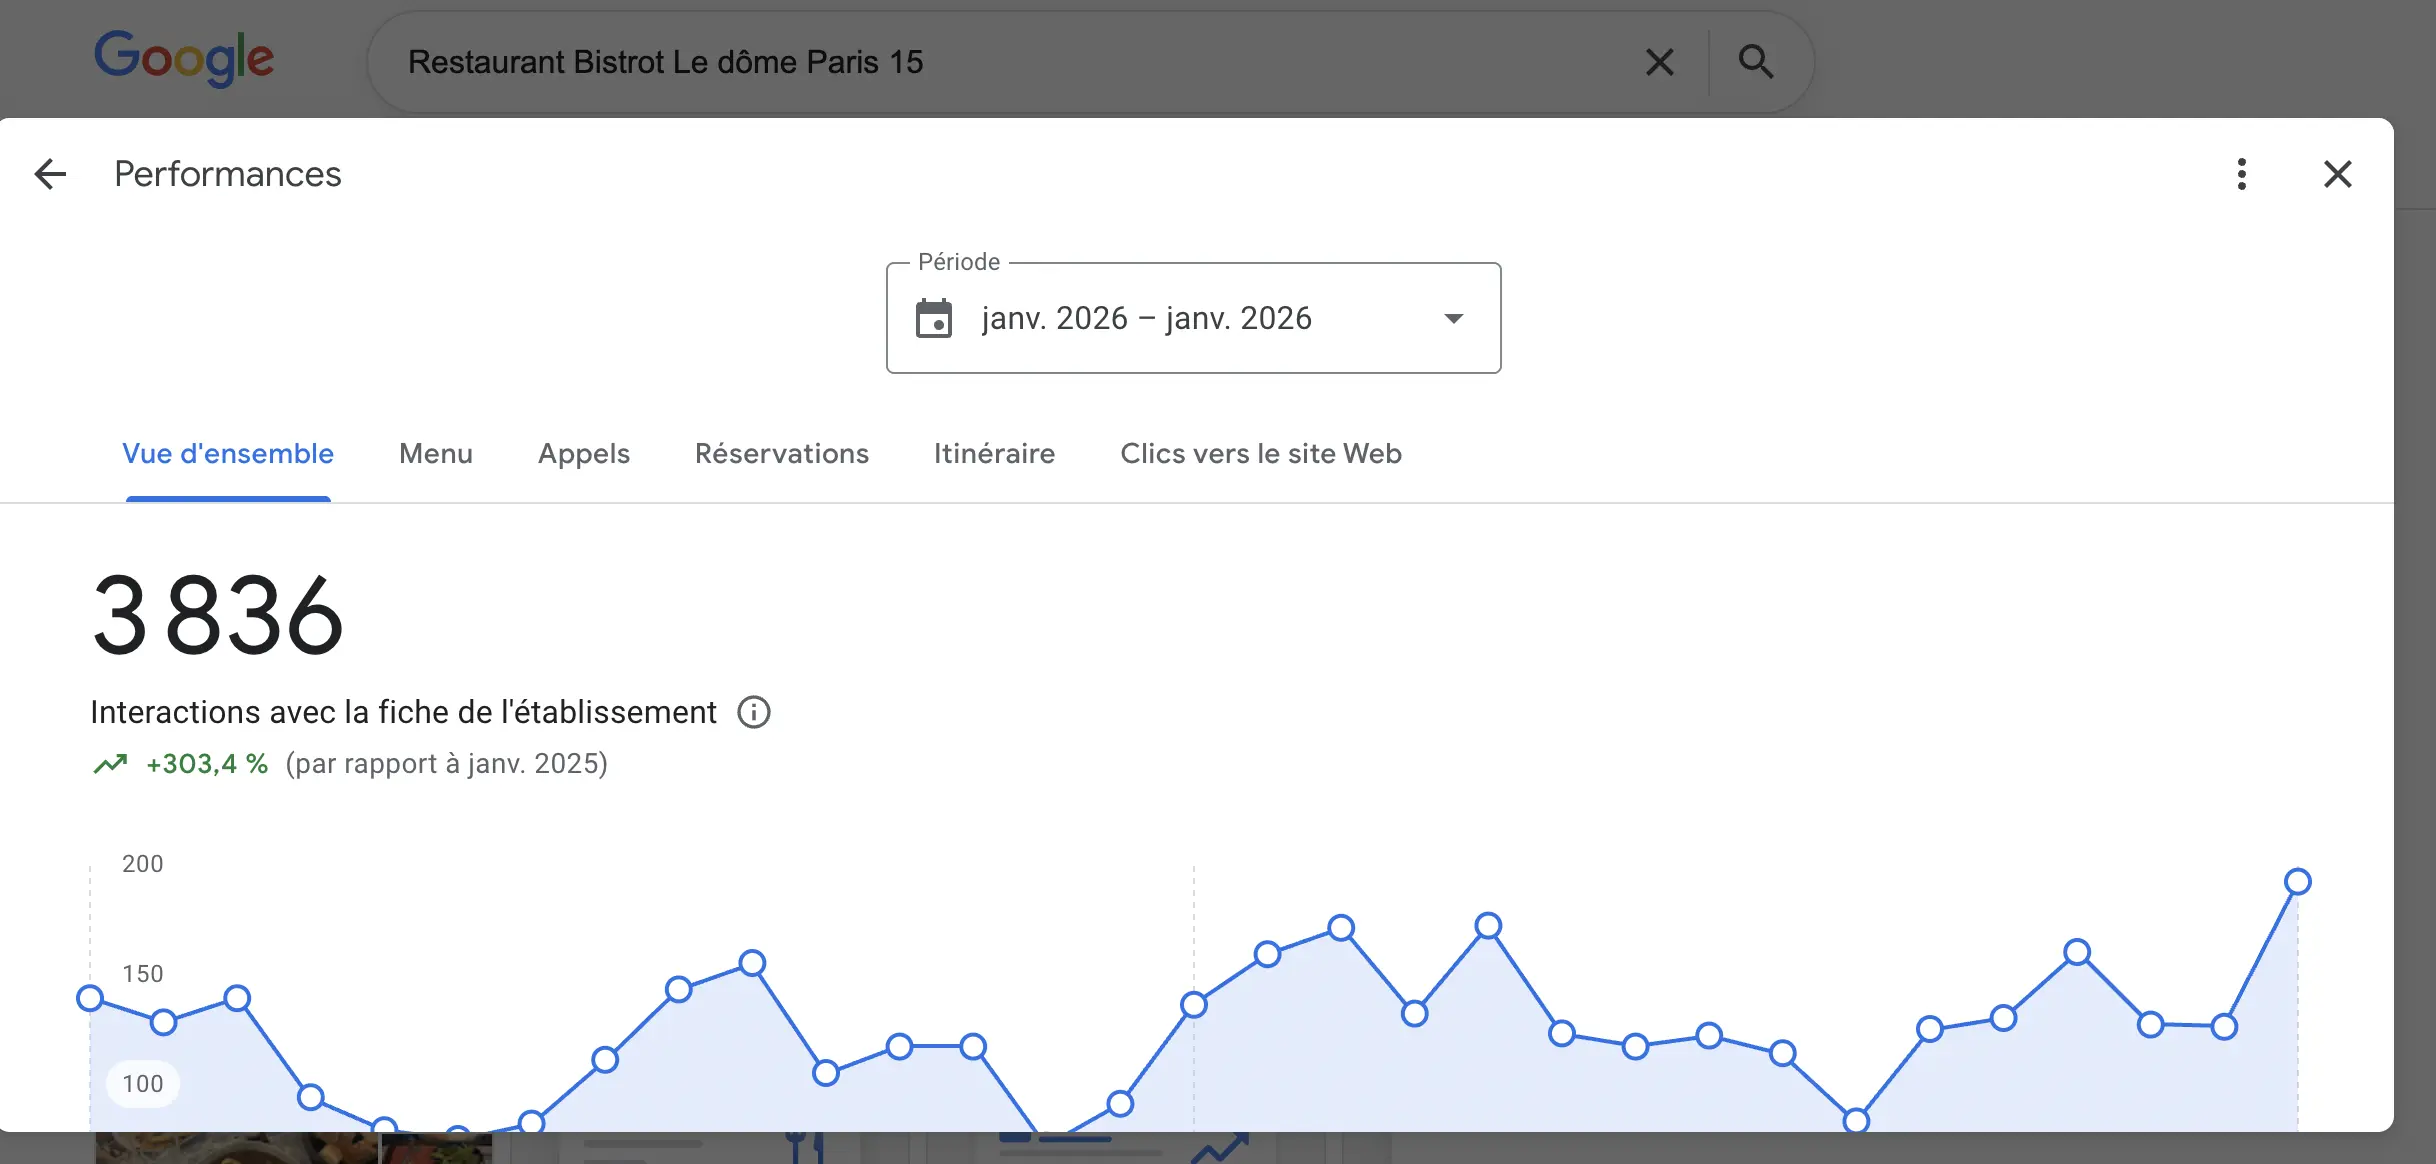2436x1164 pixels.
Task: Click the green trending-up arrow icon
Action: coord(110,765)
